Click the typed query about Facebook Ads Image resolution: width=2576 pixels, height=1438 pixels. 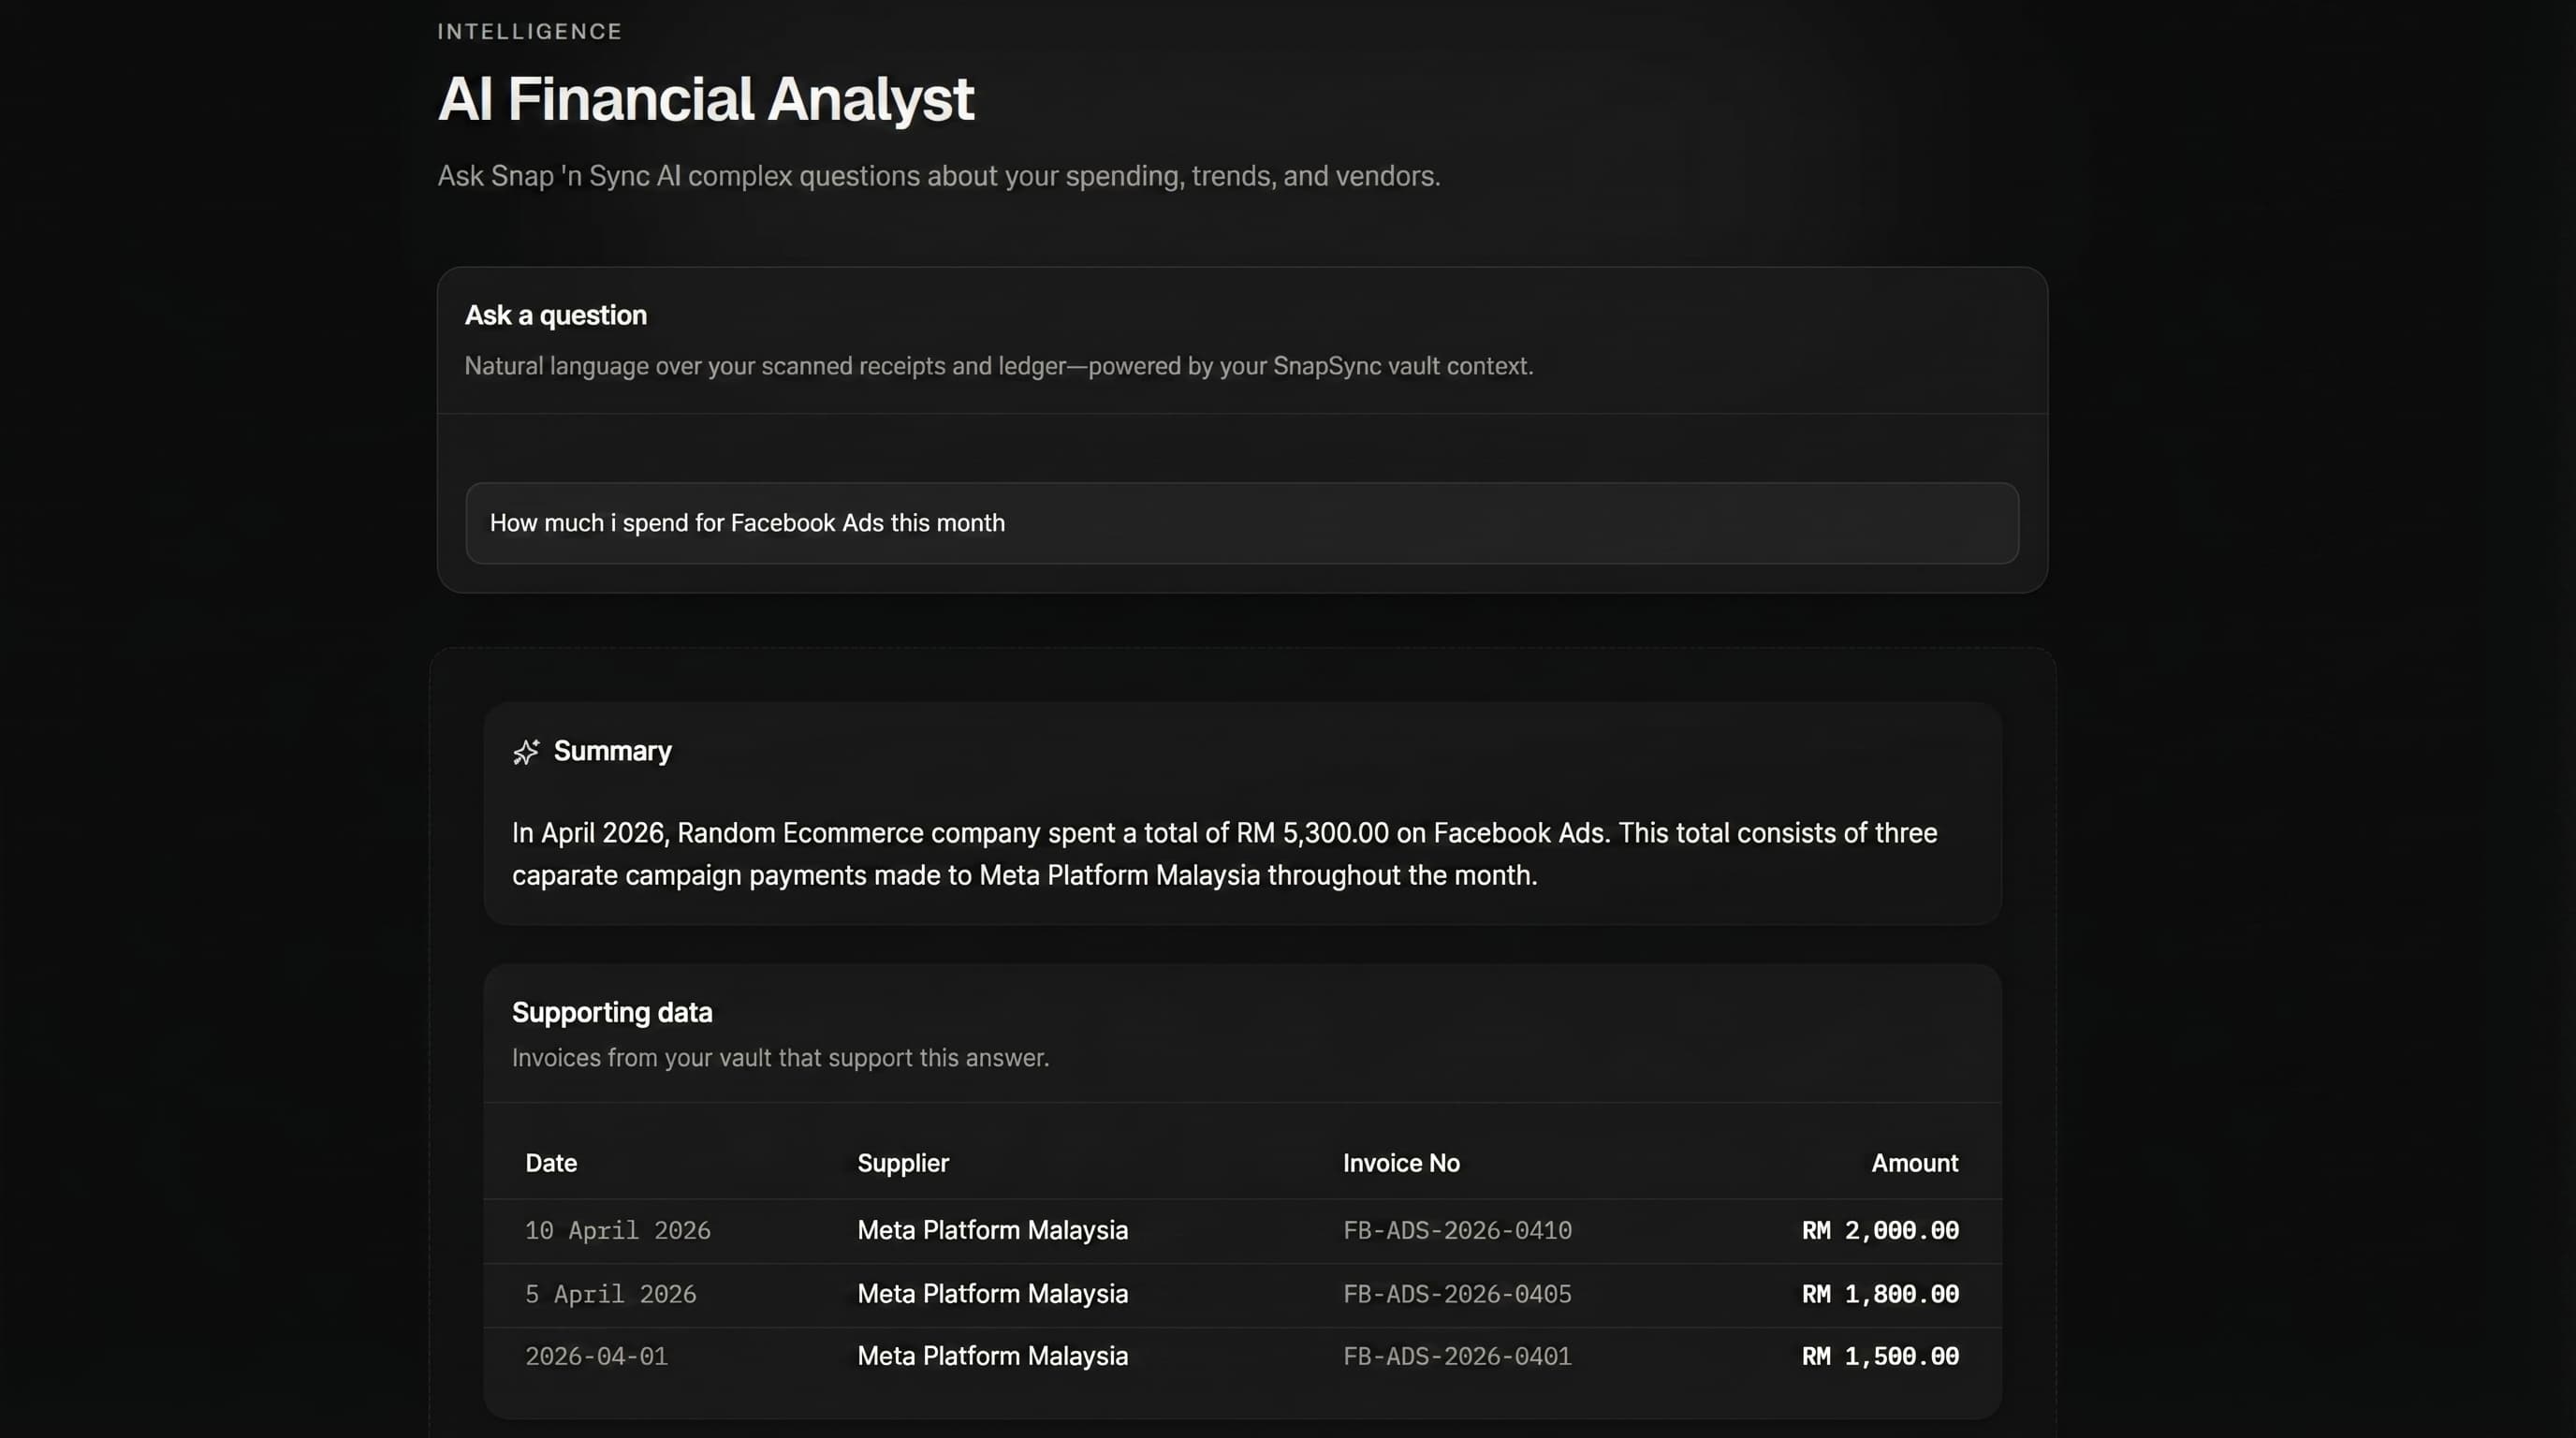(x=747, y=523)
